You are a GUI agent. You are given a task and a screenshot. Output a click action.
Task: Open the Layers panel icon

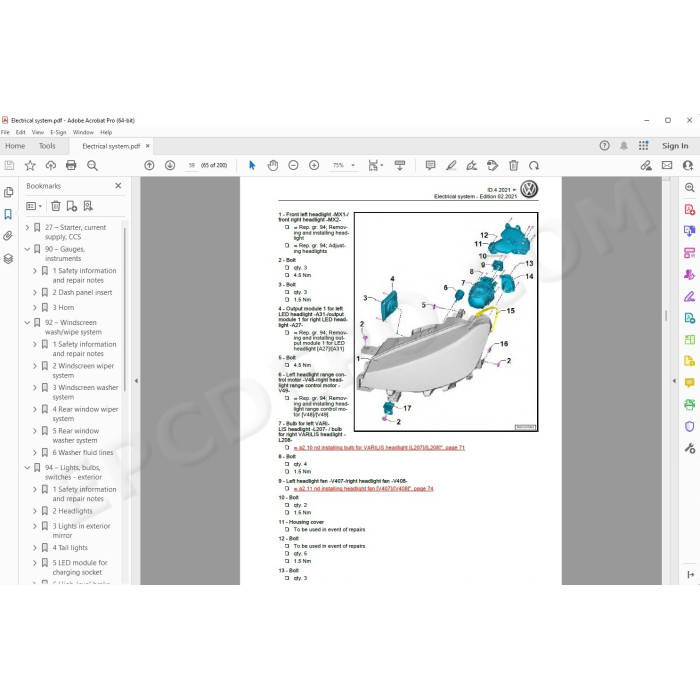[x=8, y=258]
